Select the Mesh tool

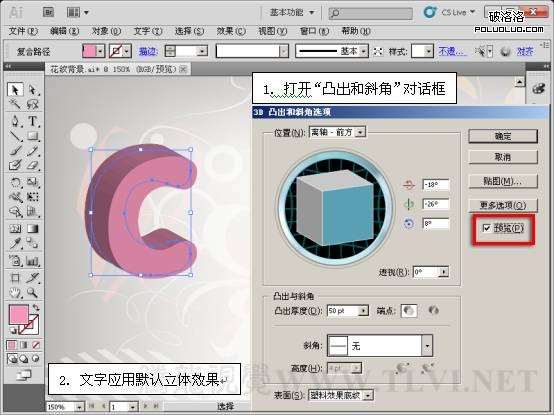pyautogui.click(x=15, y=229)
